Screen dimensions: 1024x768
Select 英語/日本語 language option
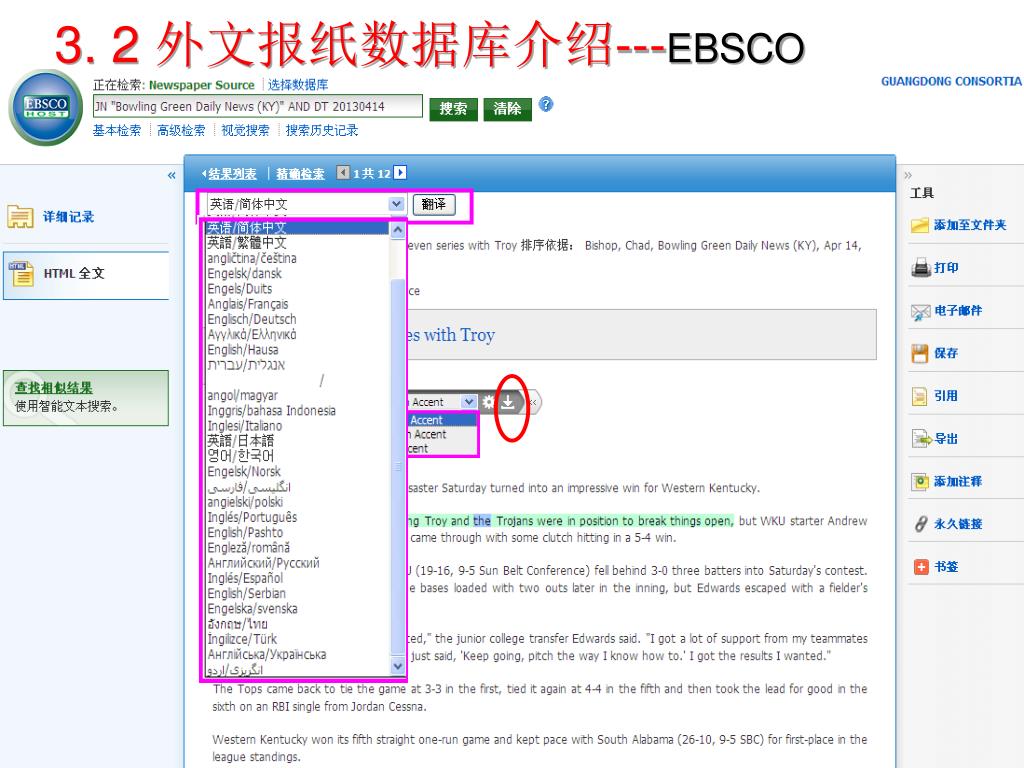240,441
